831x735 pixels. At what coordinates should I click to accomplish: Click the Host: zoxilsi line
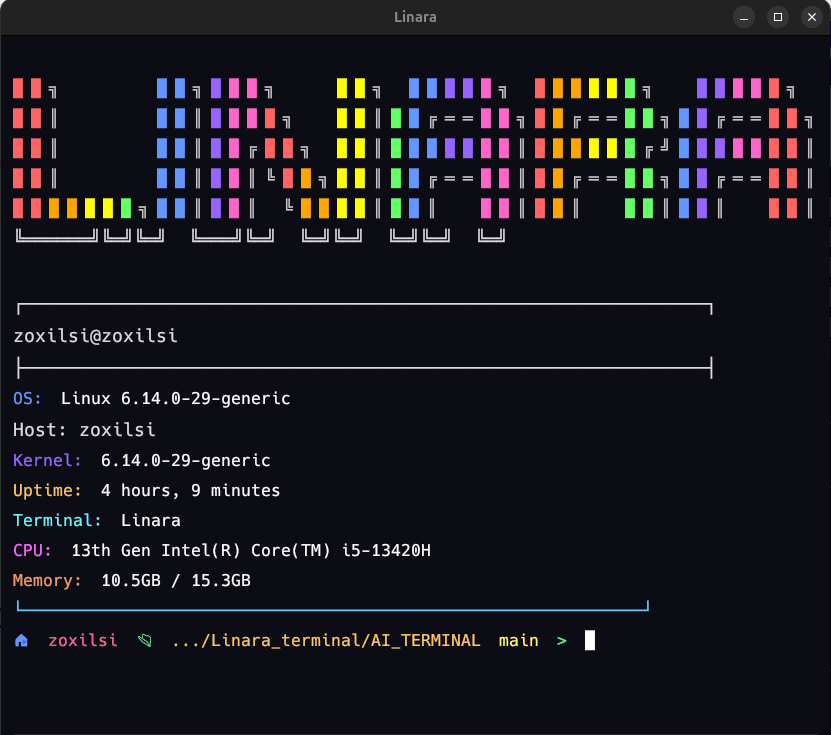[x=84, y=430]
